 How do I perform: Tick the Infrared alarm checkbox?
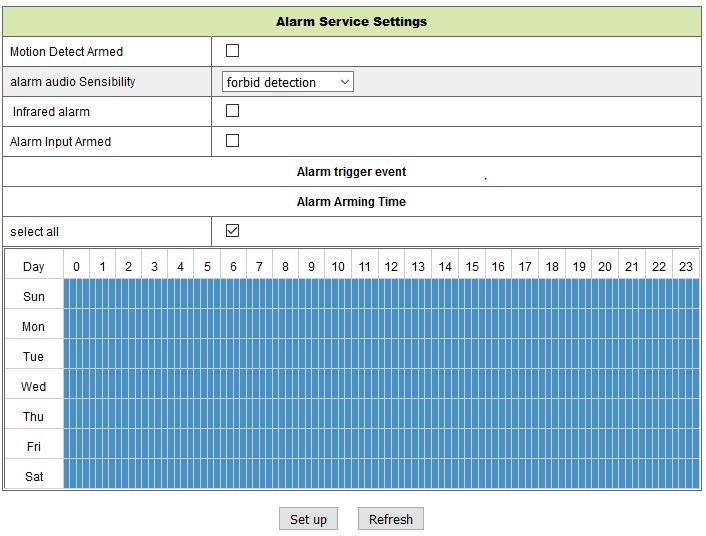(232, 110)
